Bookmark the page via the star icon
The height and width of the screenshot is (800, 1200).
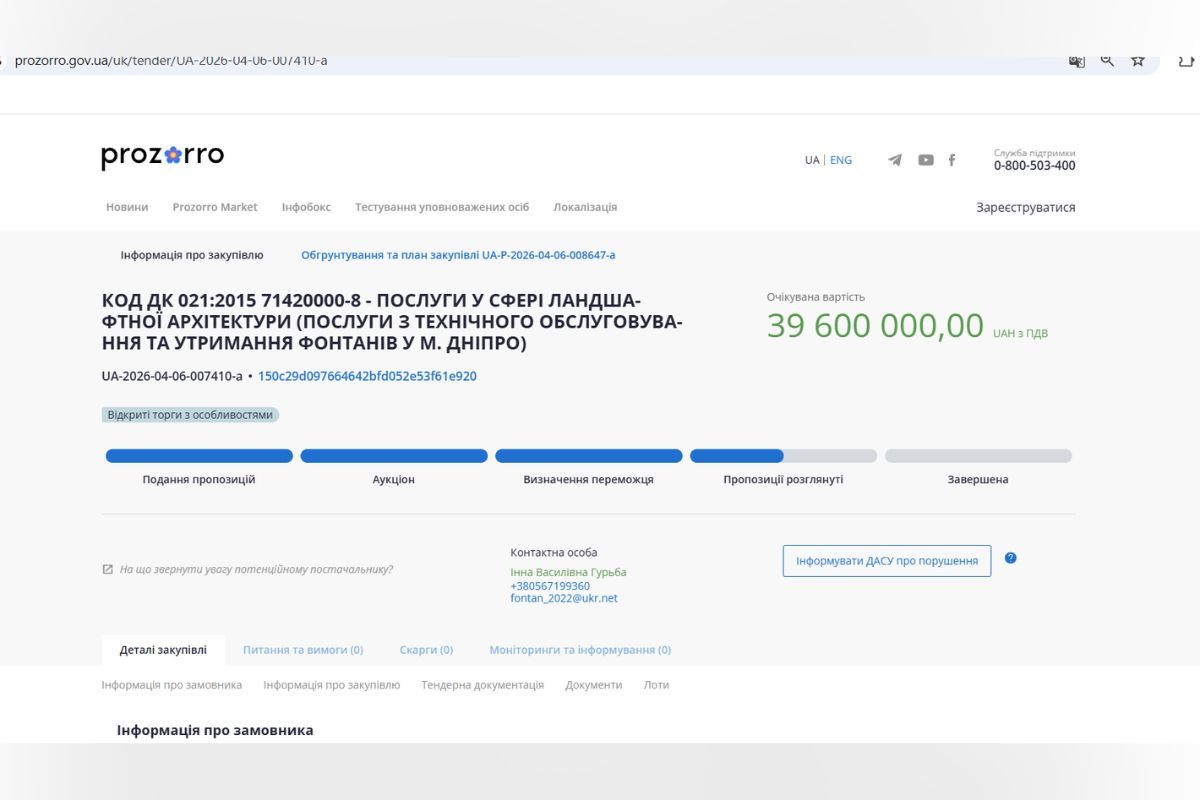coord(1137,60)
